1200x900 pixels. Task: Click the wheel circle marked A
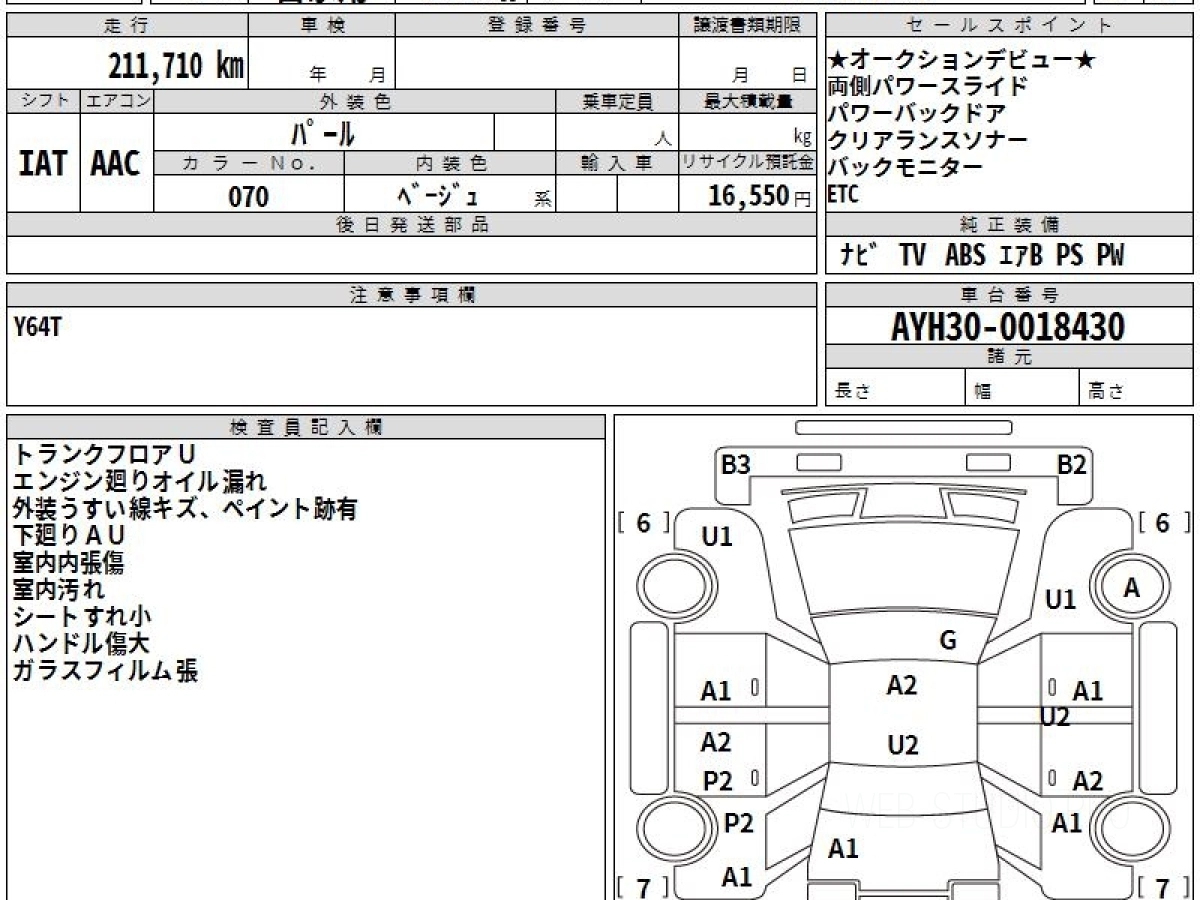click(1130, 588)
